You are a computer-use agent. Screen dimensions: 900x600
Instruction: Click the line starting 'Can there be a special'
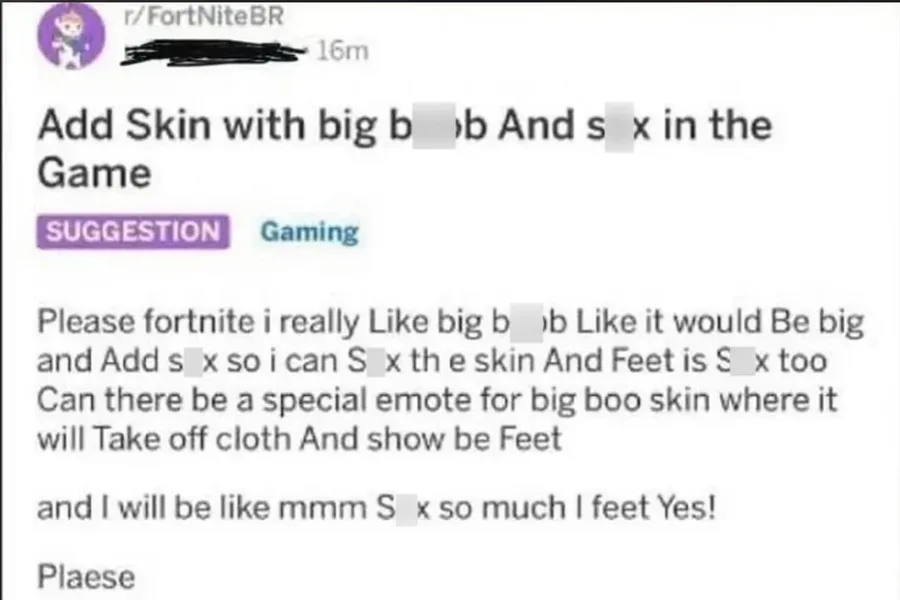coord(437,400)
